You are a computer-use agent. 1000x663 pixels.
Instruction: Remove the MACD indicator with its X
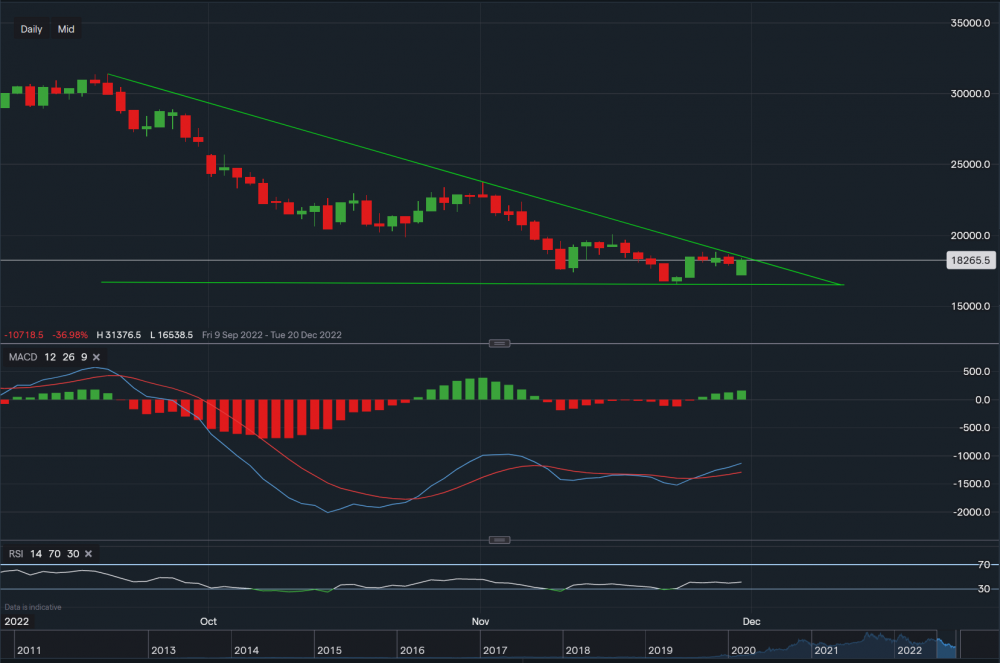click(97, 357)
